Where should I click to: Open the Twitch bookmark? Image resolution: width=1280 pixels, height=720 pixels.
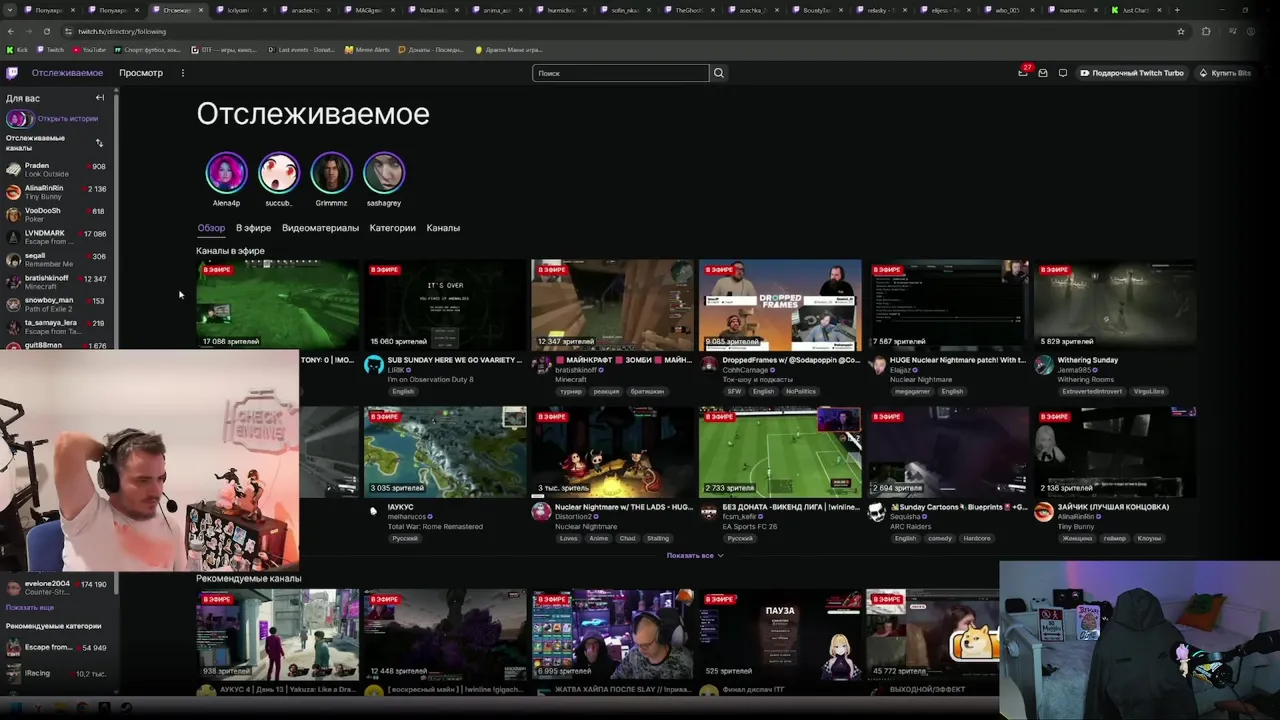tap(50, 49)
